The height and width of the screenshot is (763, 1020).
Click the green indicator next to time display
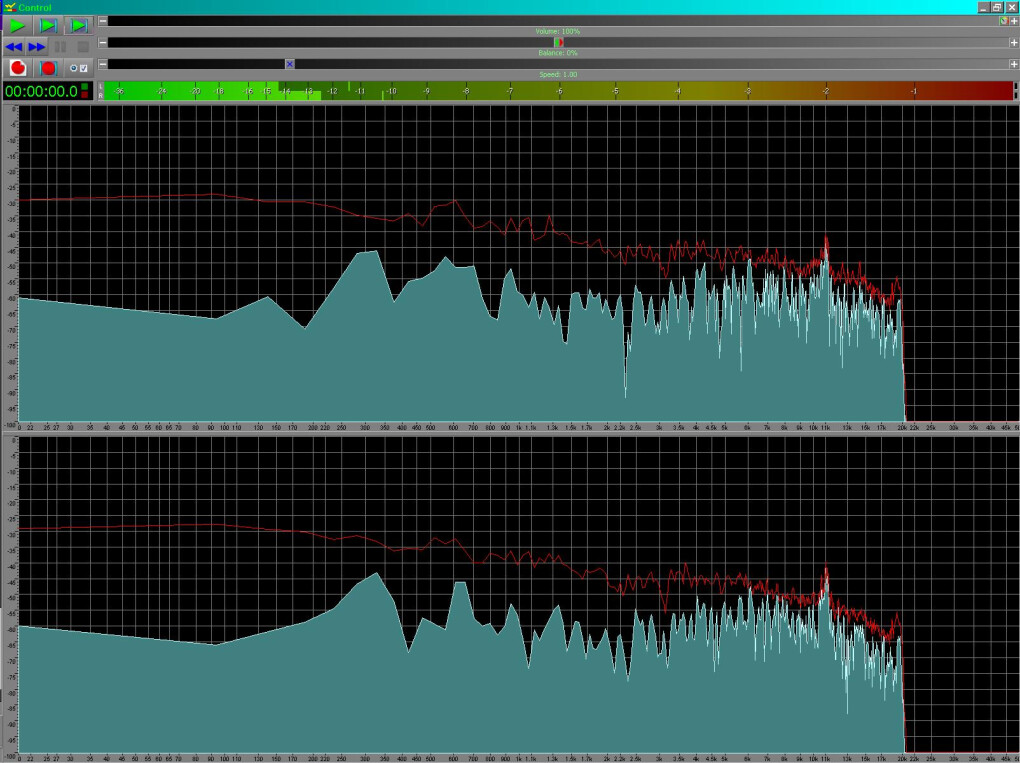pyautogui.click(x=85, y=87)
